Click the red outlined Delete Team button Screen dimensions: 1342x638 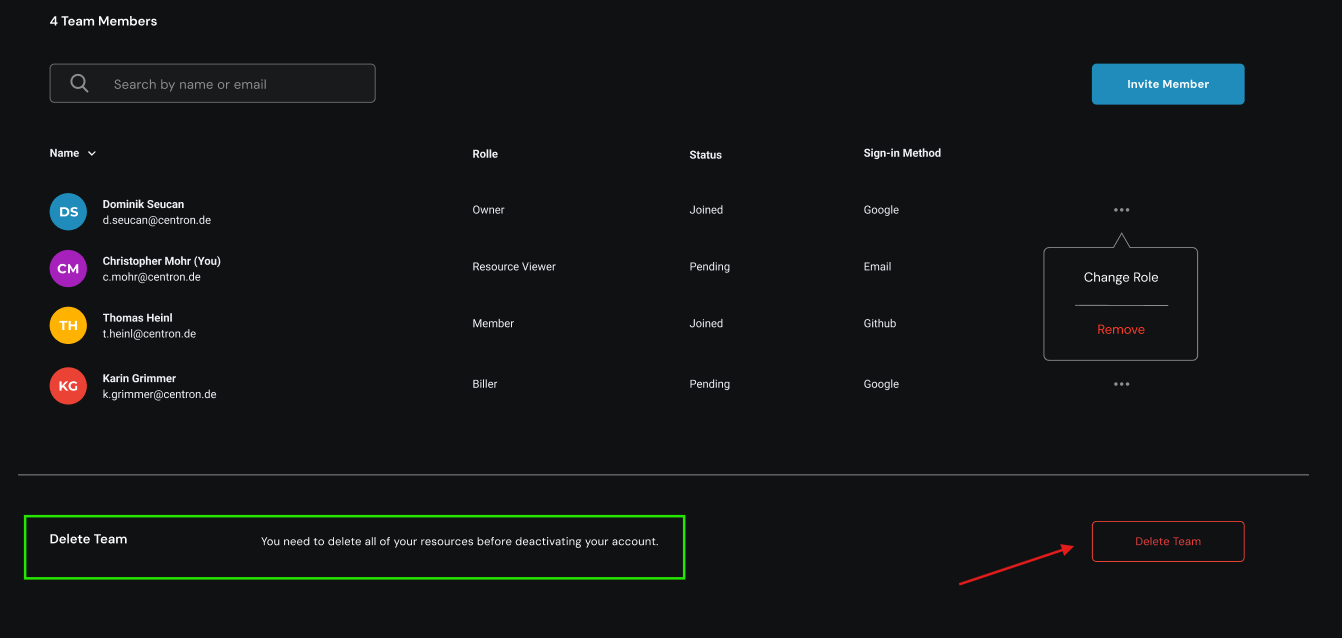pyautogui.click(x=1167, y=541)
